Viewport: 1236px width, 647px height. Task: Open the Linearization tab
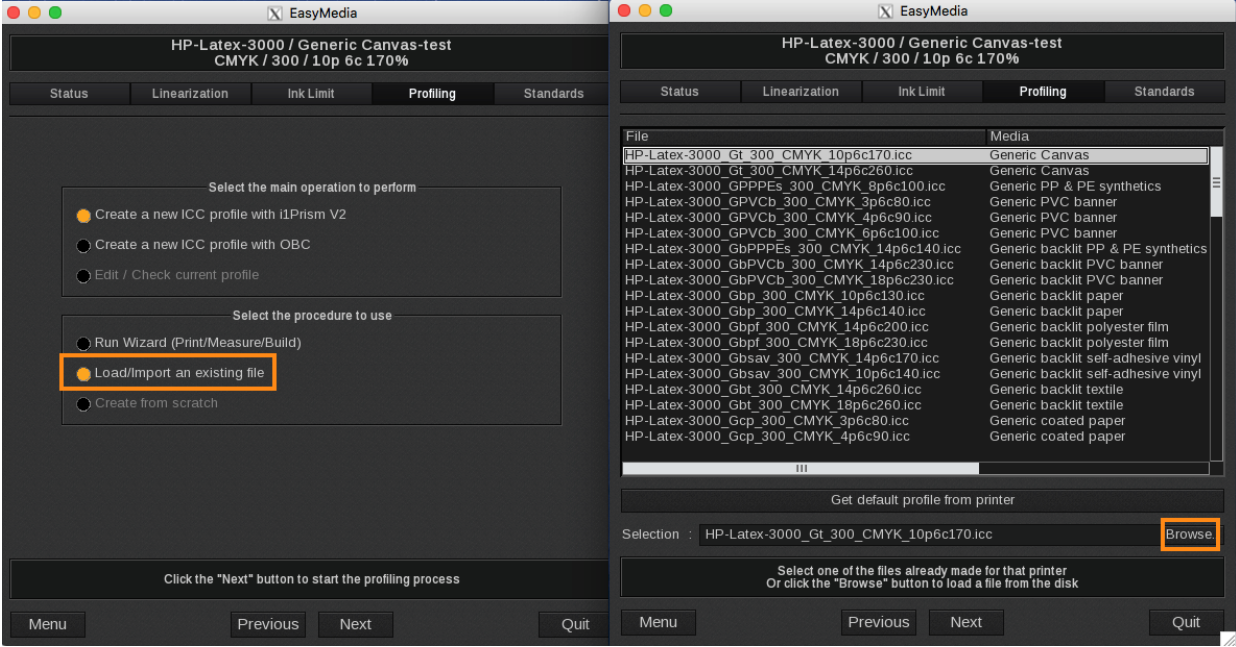tap(190, 93)
